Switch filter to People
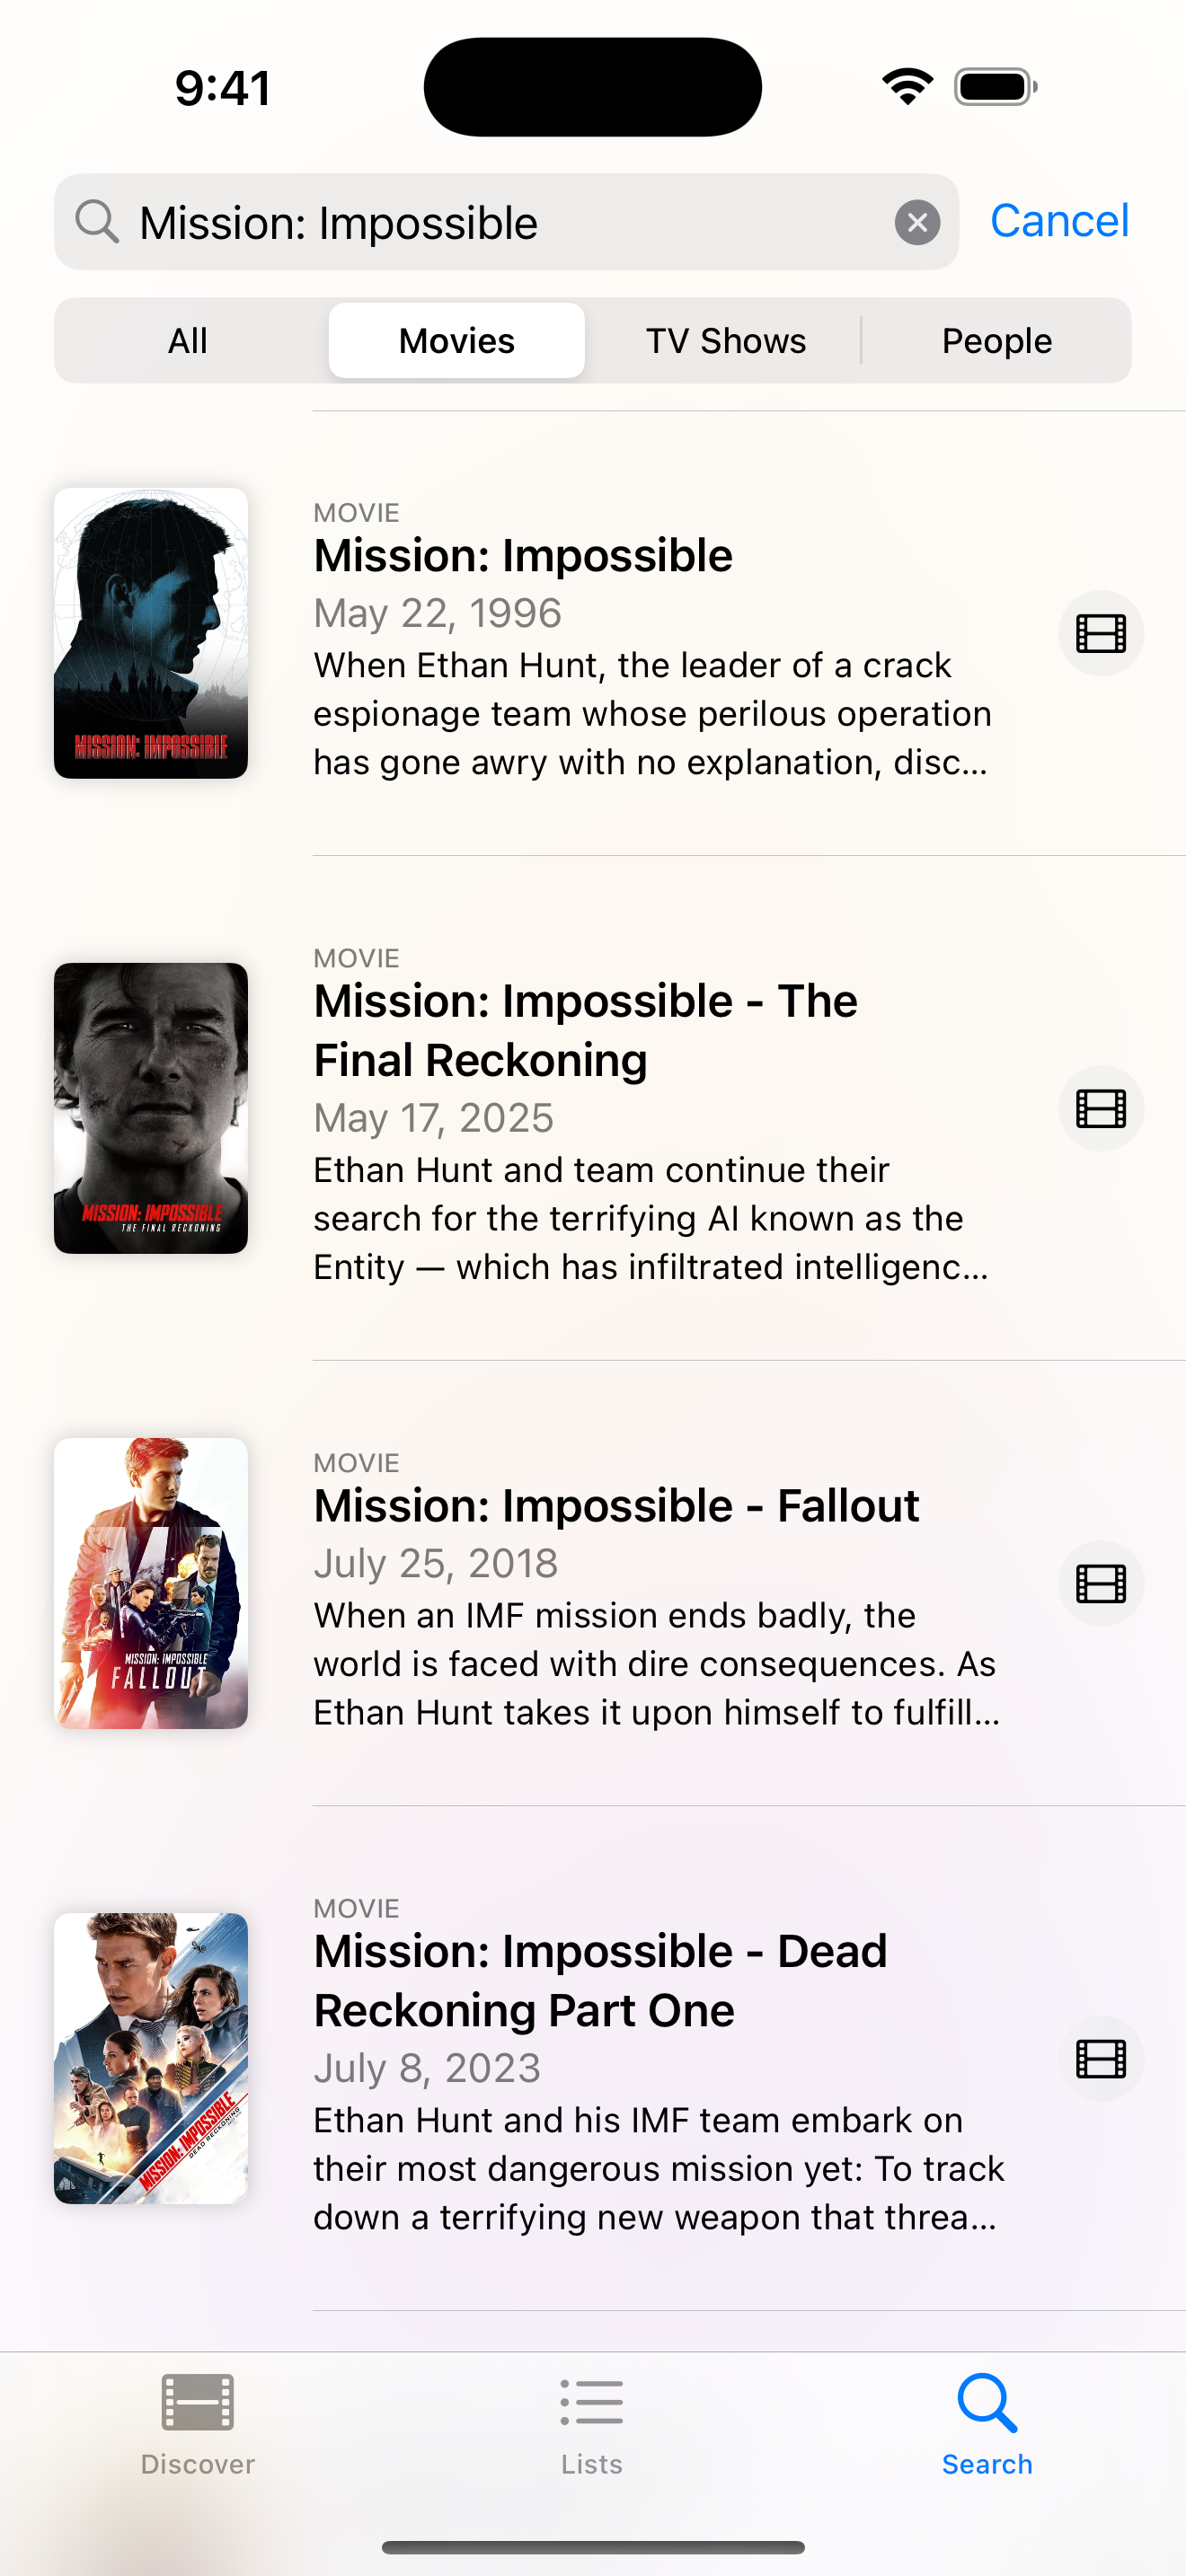The width and height of the screenshot is (1186, 2576). click(996, 341)
